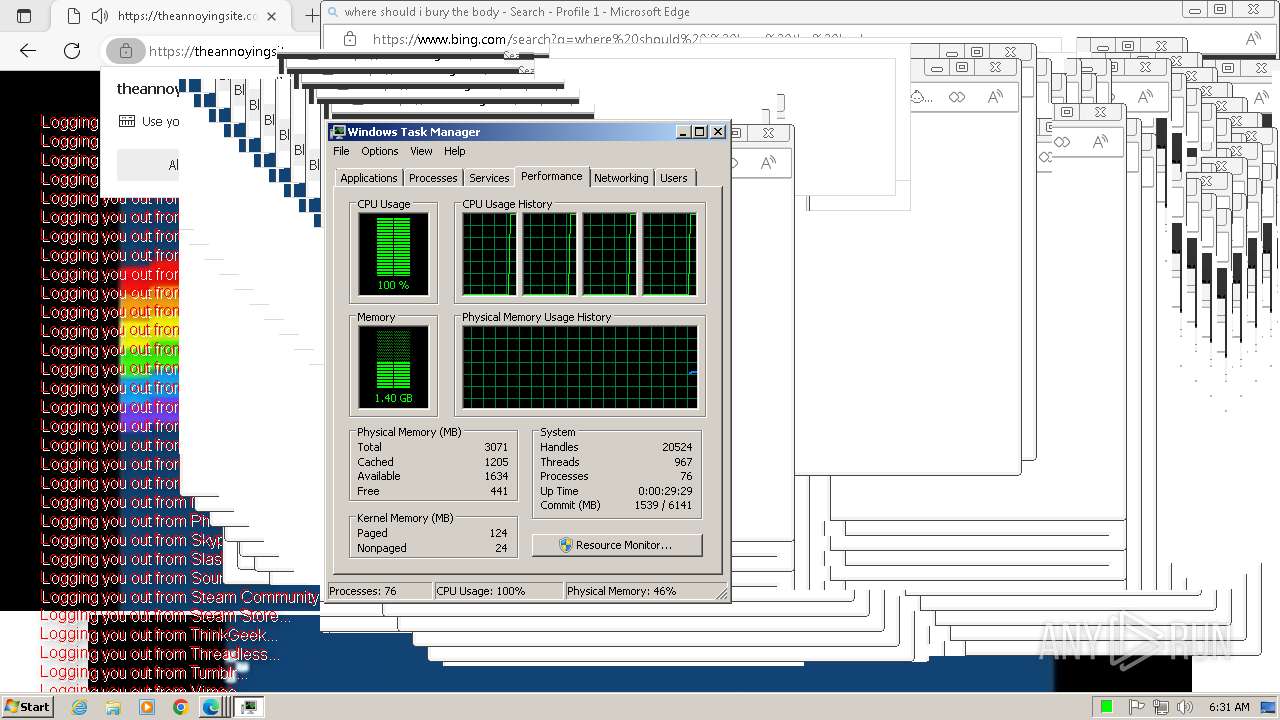Screen dimensions: 1280x720
Task: Open the Help menu in Task Manager
Action: (x=454, y=151)
